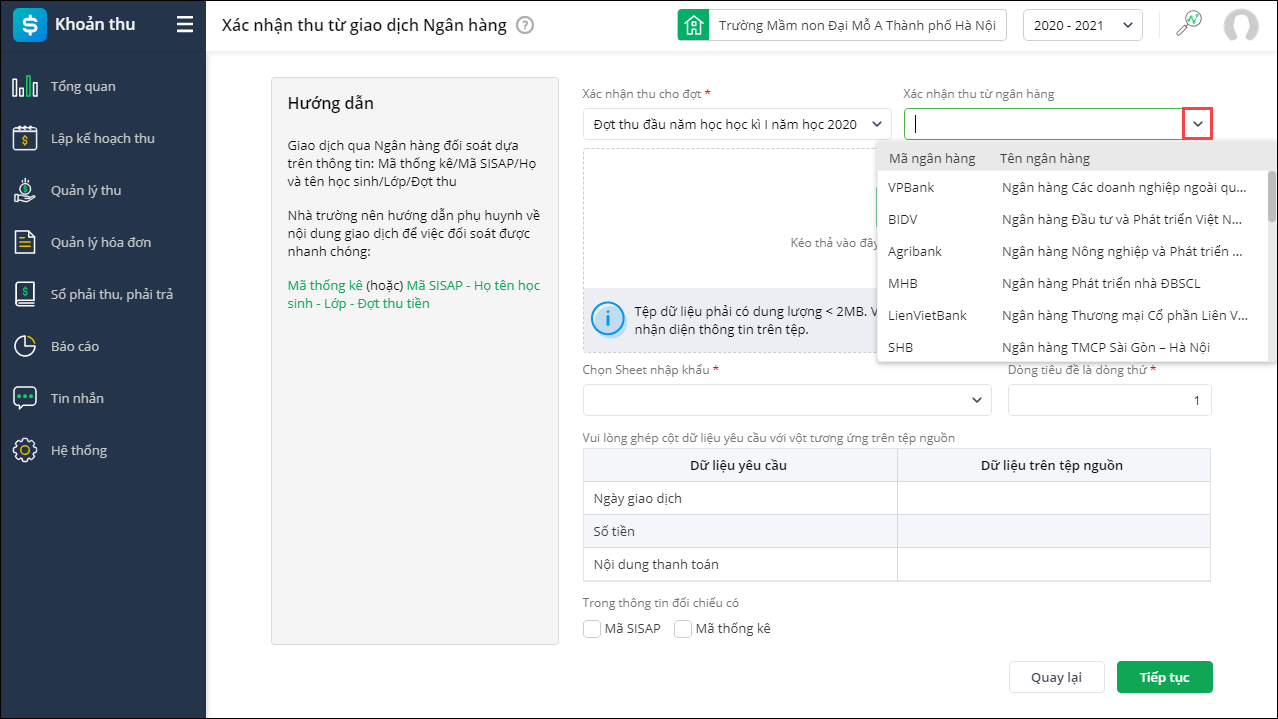
Task: Toggle the hamburger sidebar menu
Action: [x=185, y=25]
